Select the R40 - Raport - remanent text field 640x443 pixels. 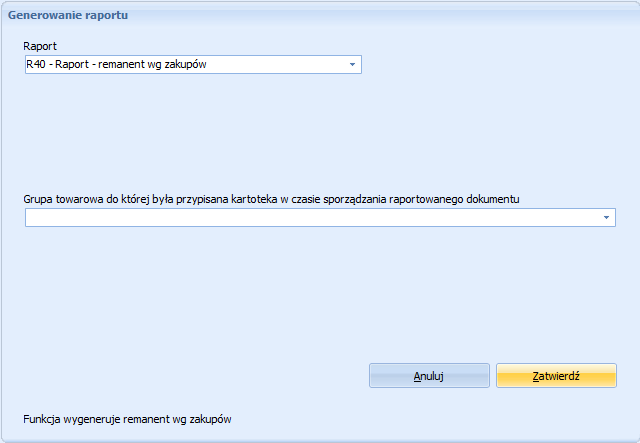point(193,65)
